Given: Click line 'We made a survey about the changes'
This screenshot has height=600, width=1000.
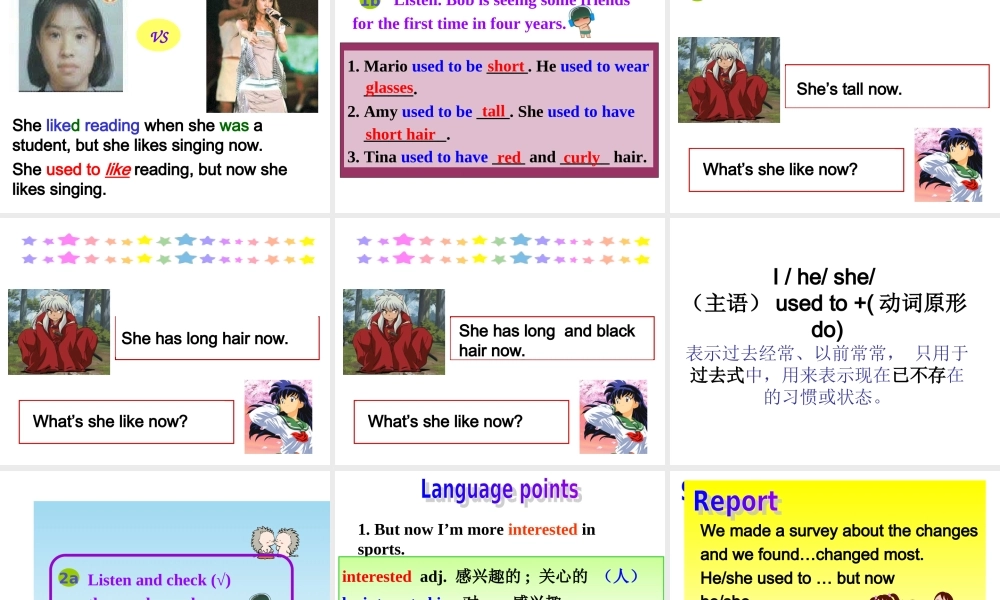Looking at the screenshot, I should coord(839,531).
